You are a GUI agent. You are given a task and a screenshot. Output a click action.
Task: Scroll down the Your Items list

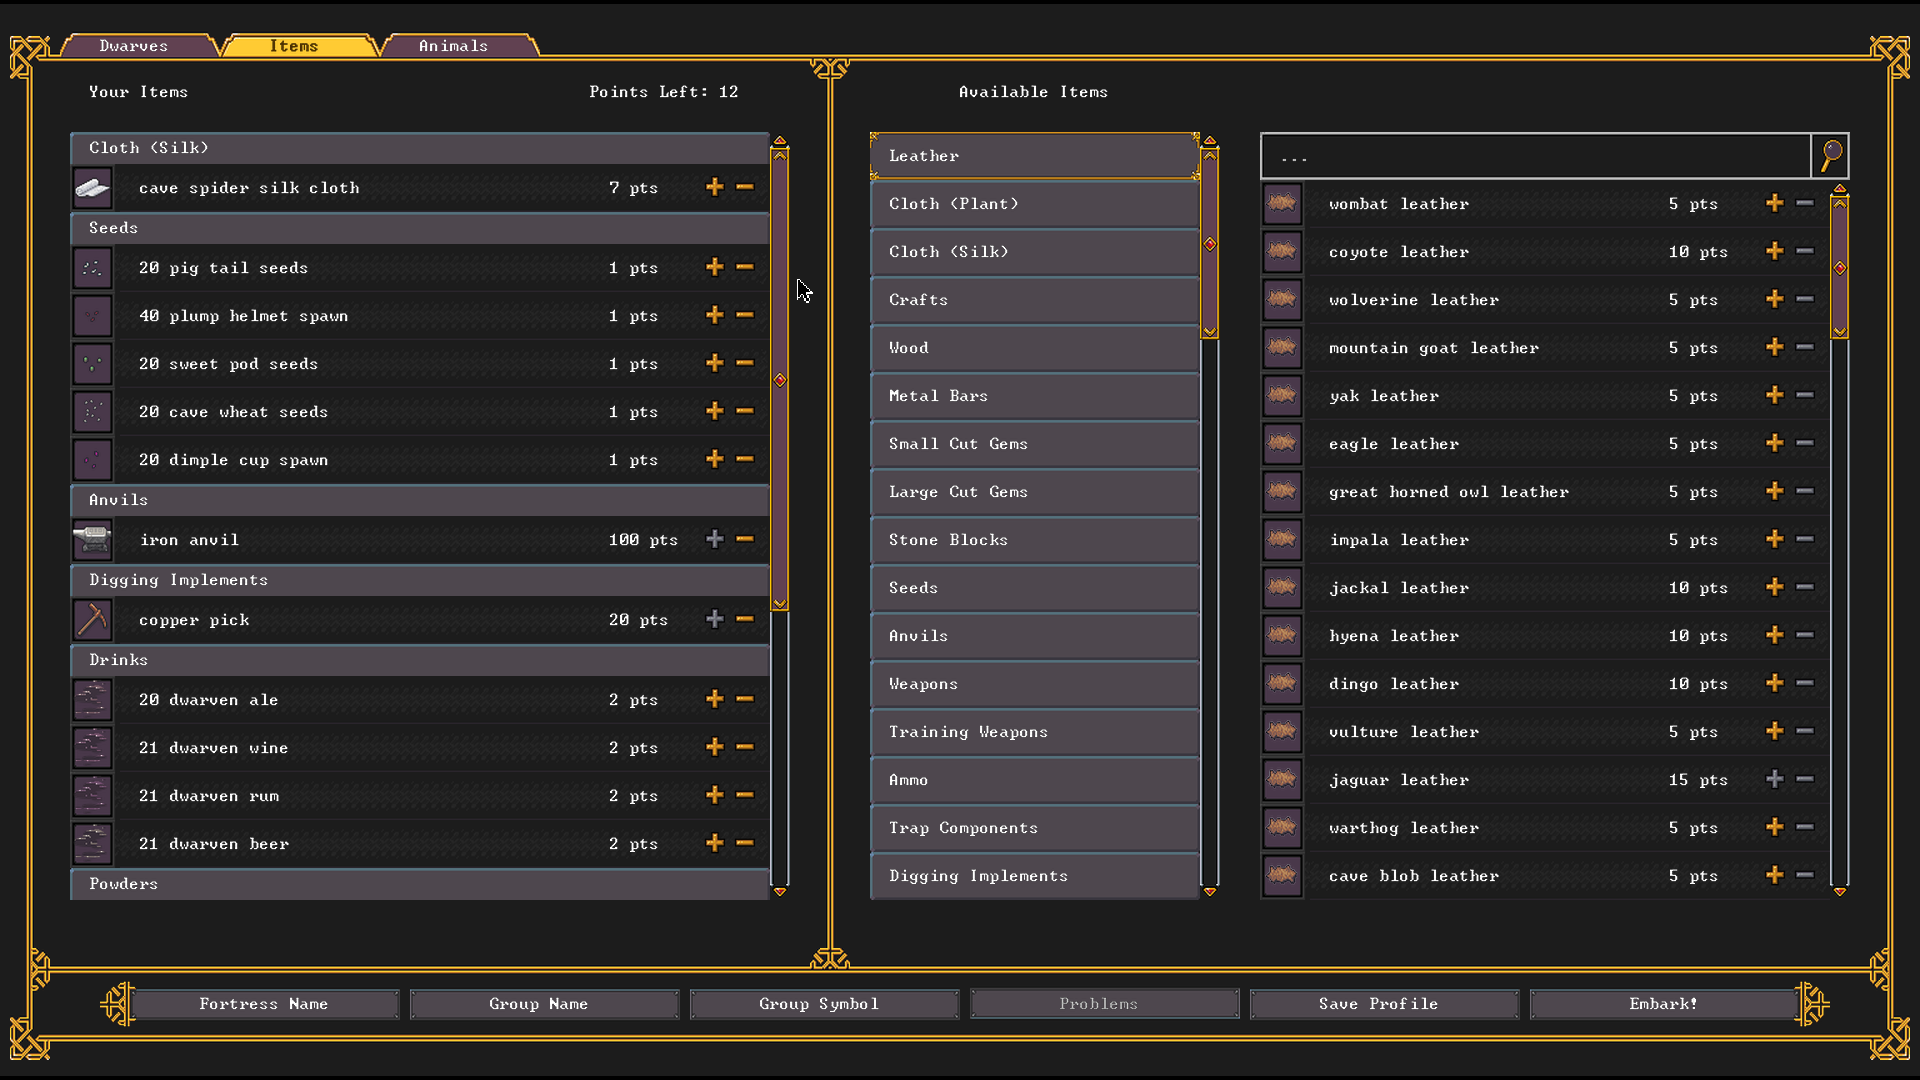781,891
